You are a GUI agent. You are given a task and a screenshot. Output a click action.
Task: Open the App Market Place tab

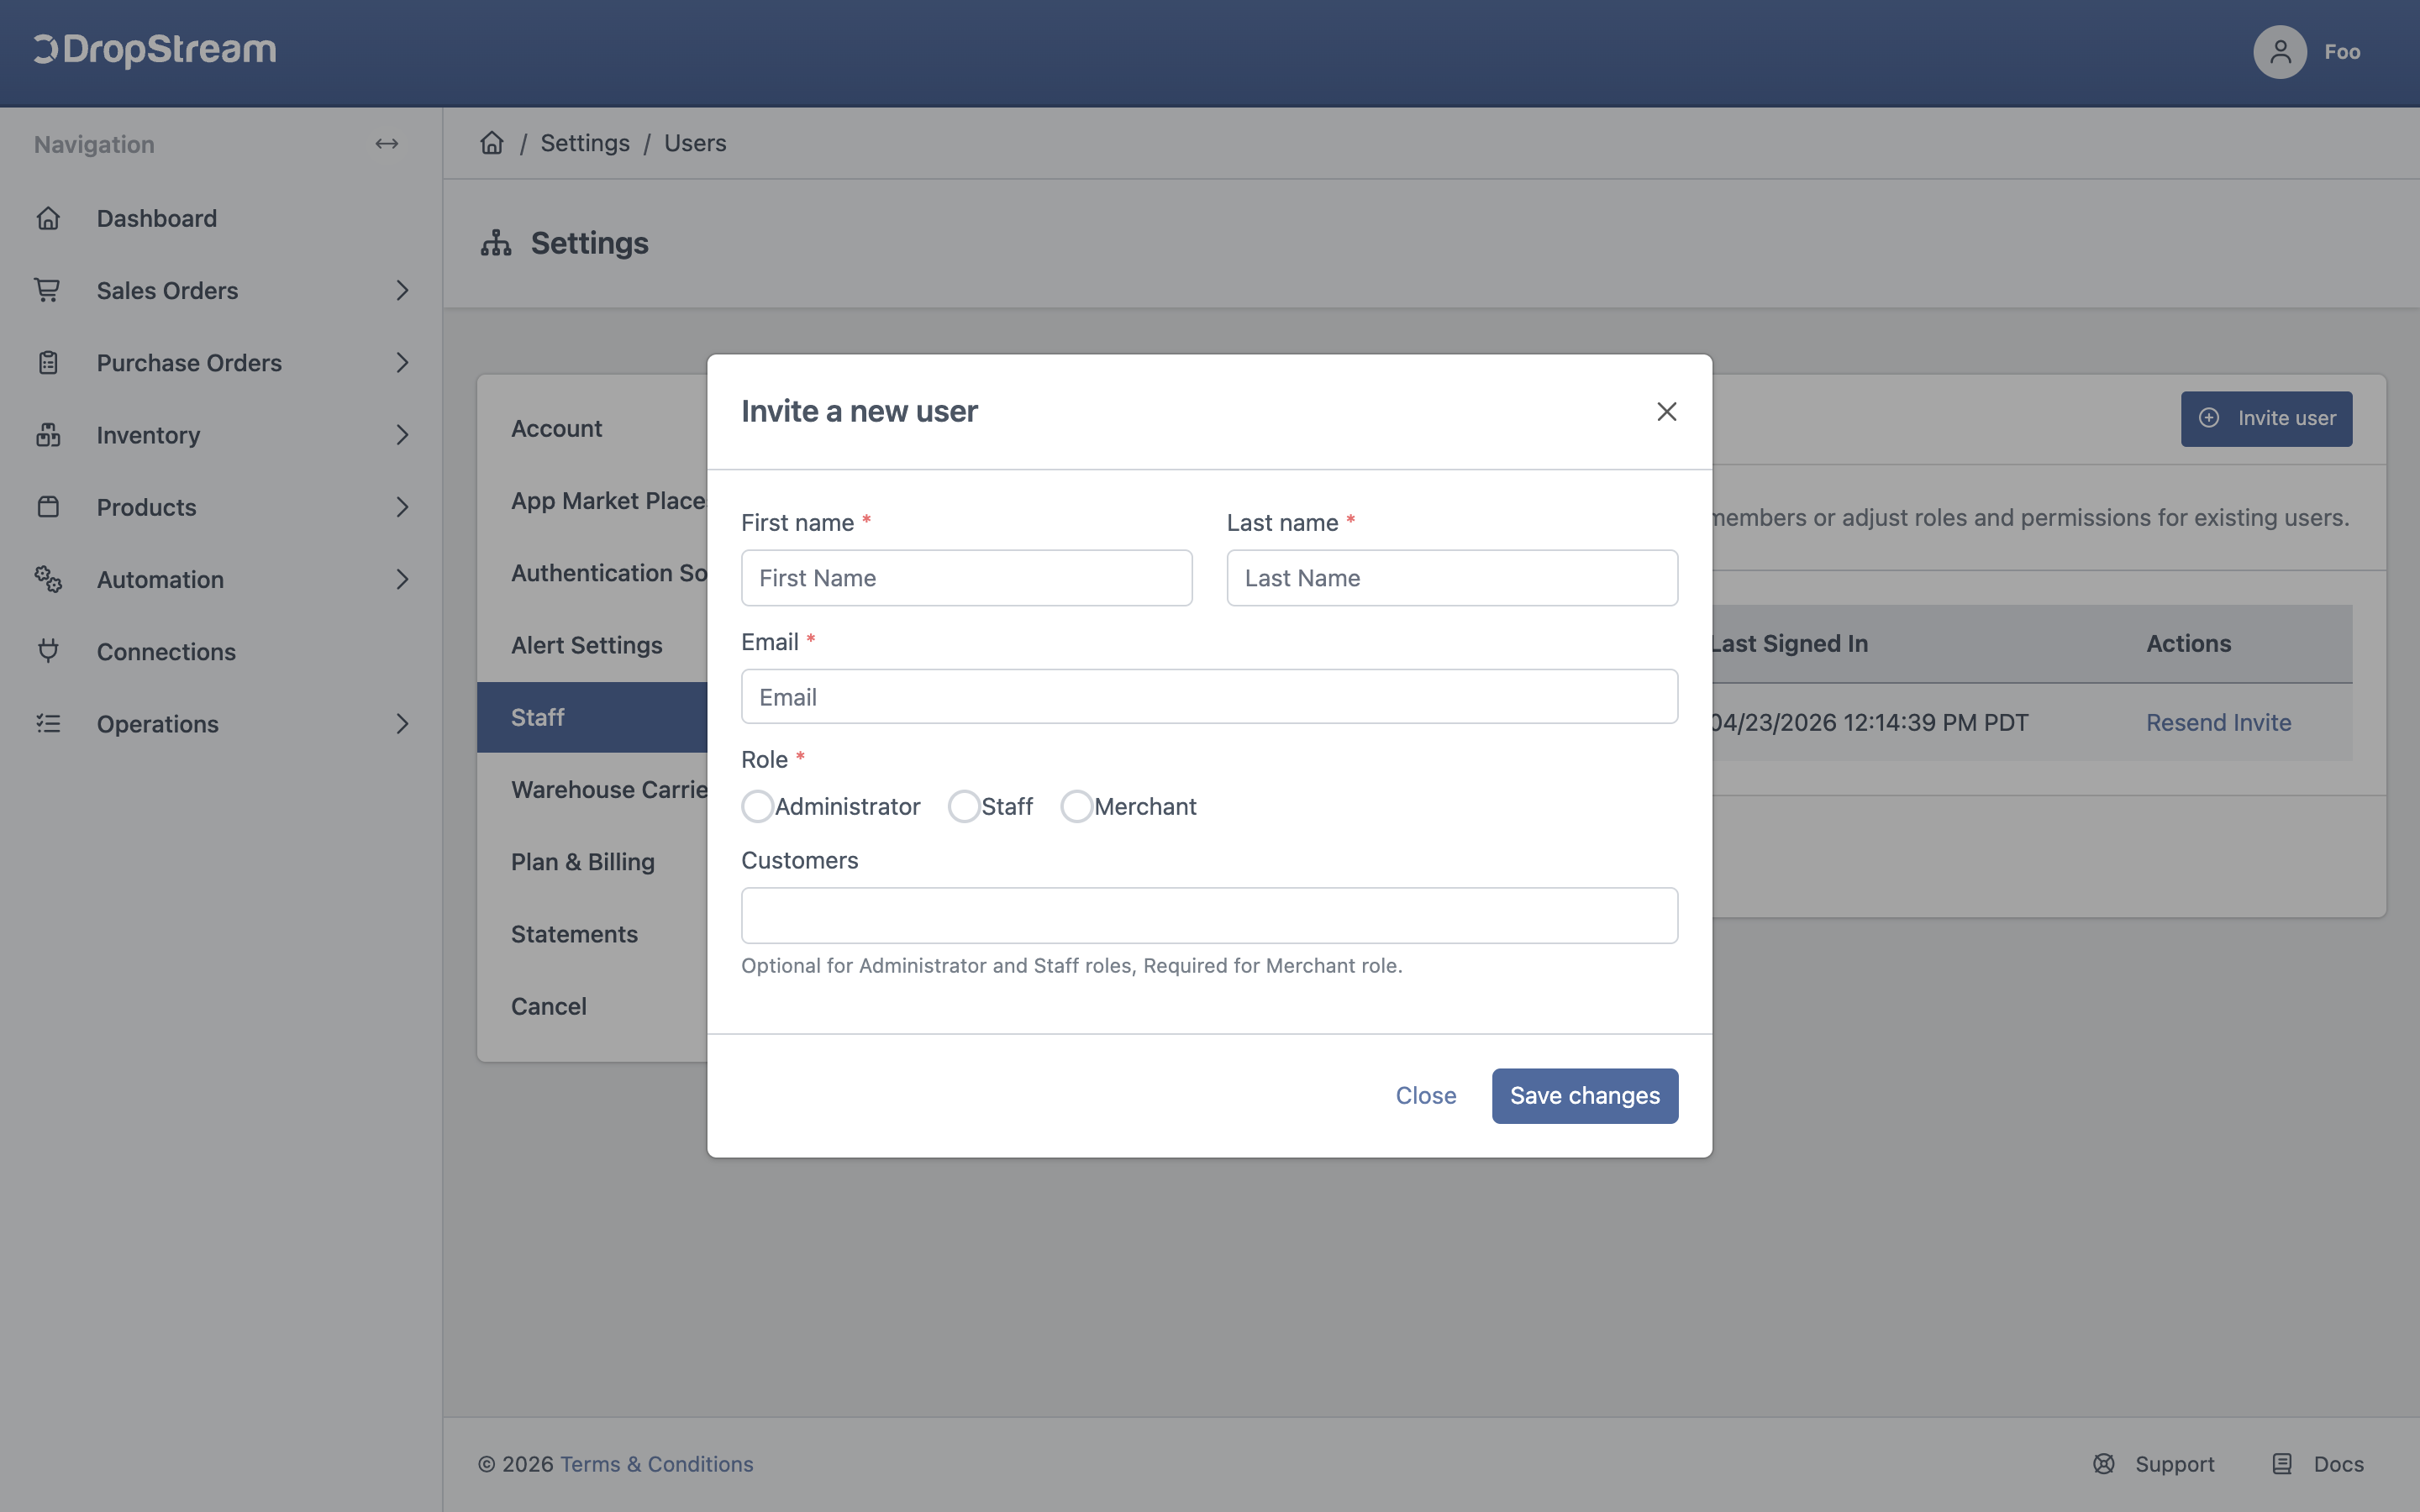point(592,500)
